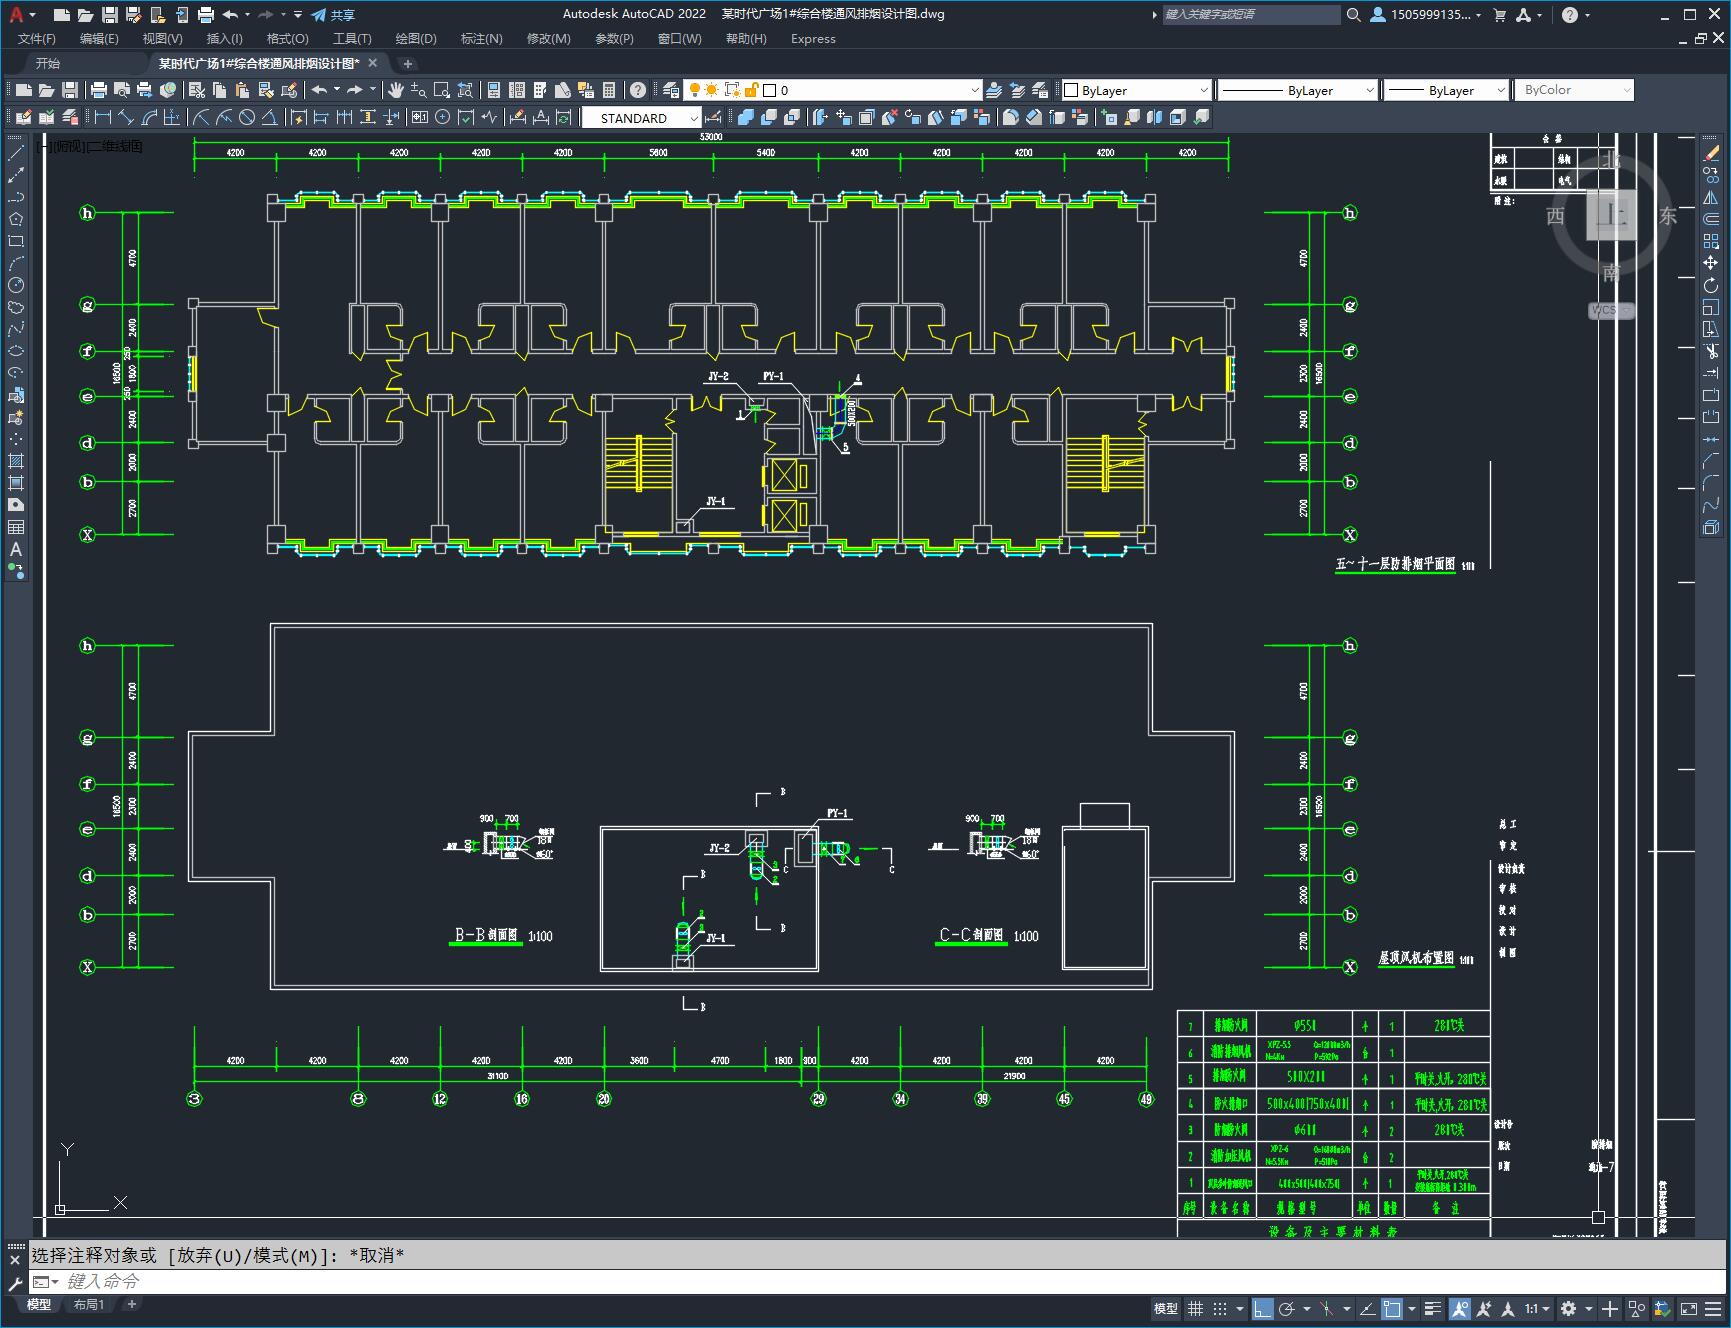Toggle object snap tracking in the status bar
Viewport: 1731px width, 1328px height.
1367,1308
